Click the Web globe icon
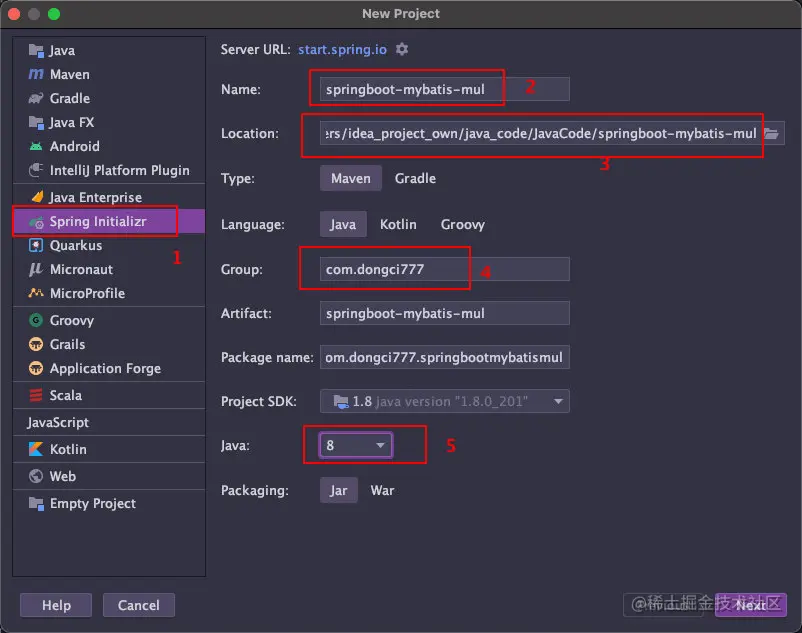The image size is (802, 633). click(x=36, y=476)
